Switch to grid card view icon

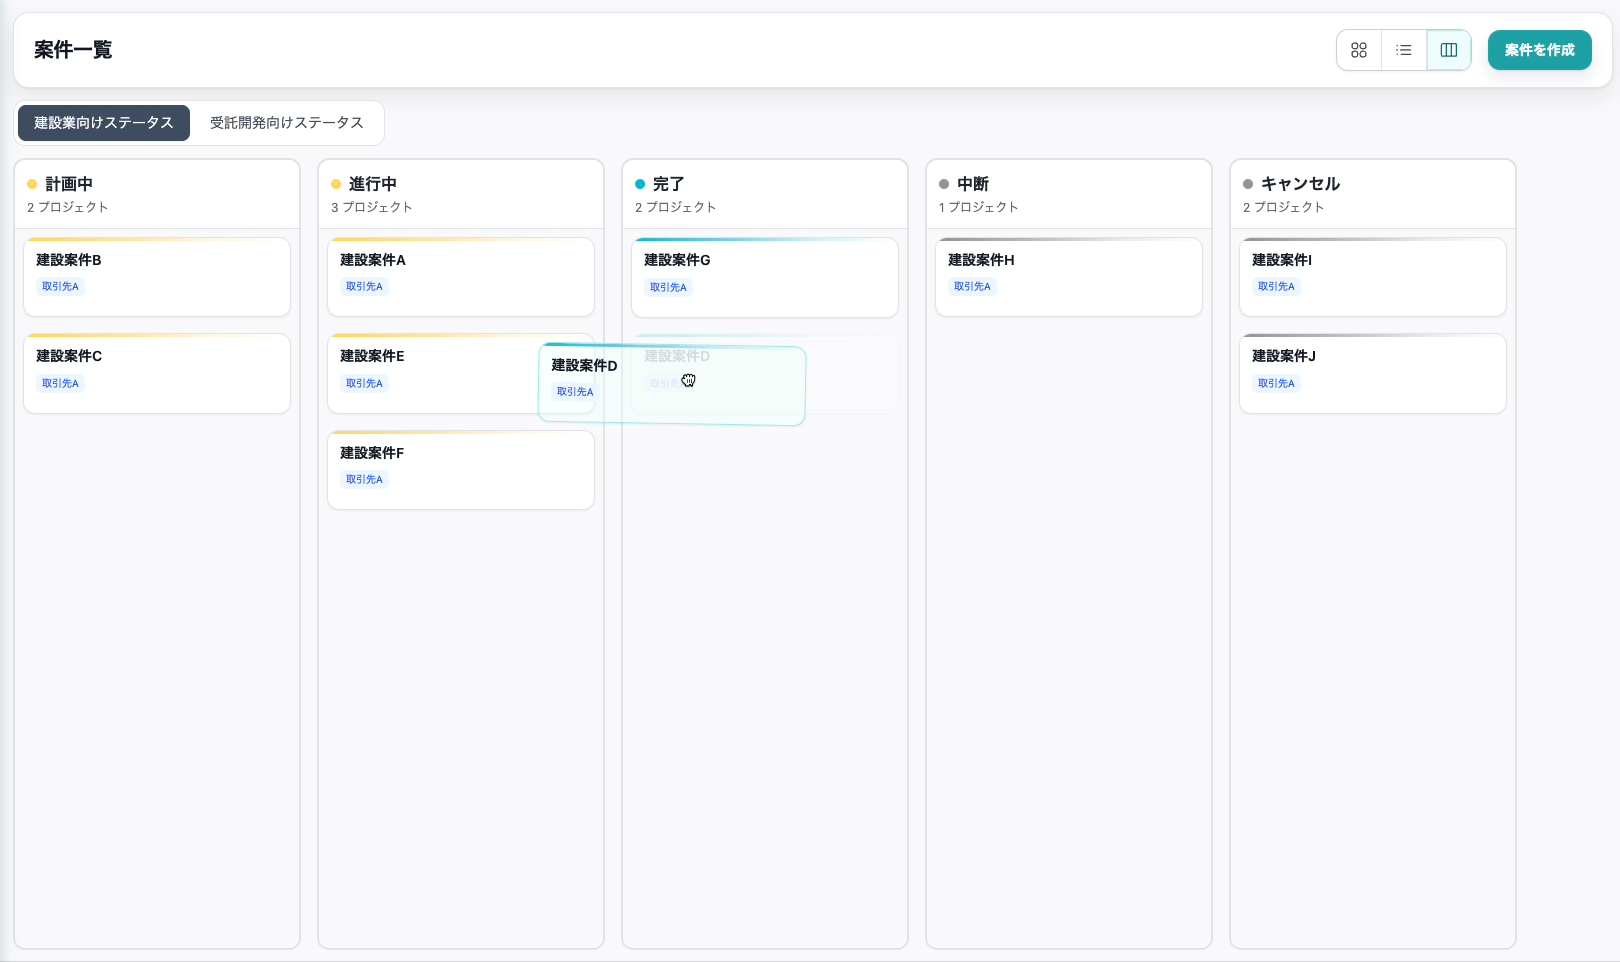coord(1359,50)
